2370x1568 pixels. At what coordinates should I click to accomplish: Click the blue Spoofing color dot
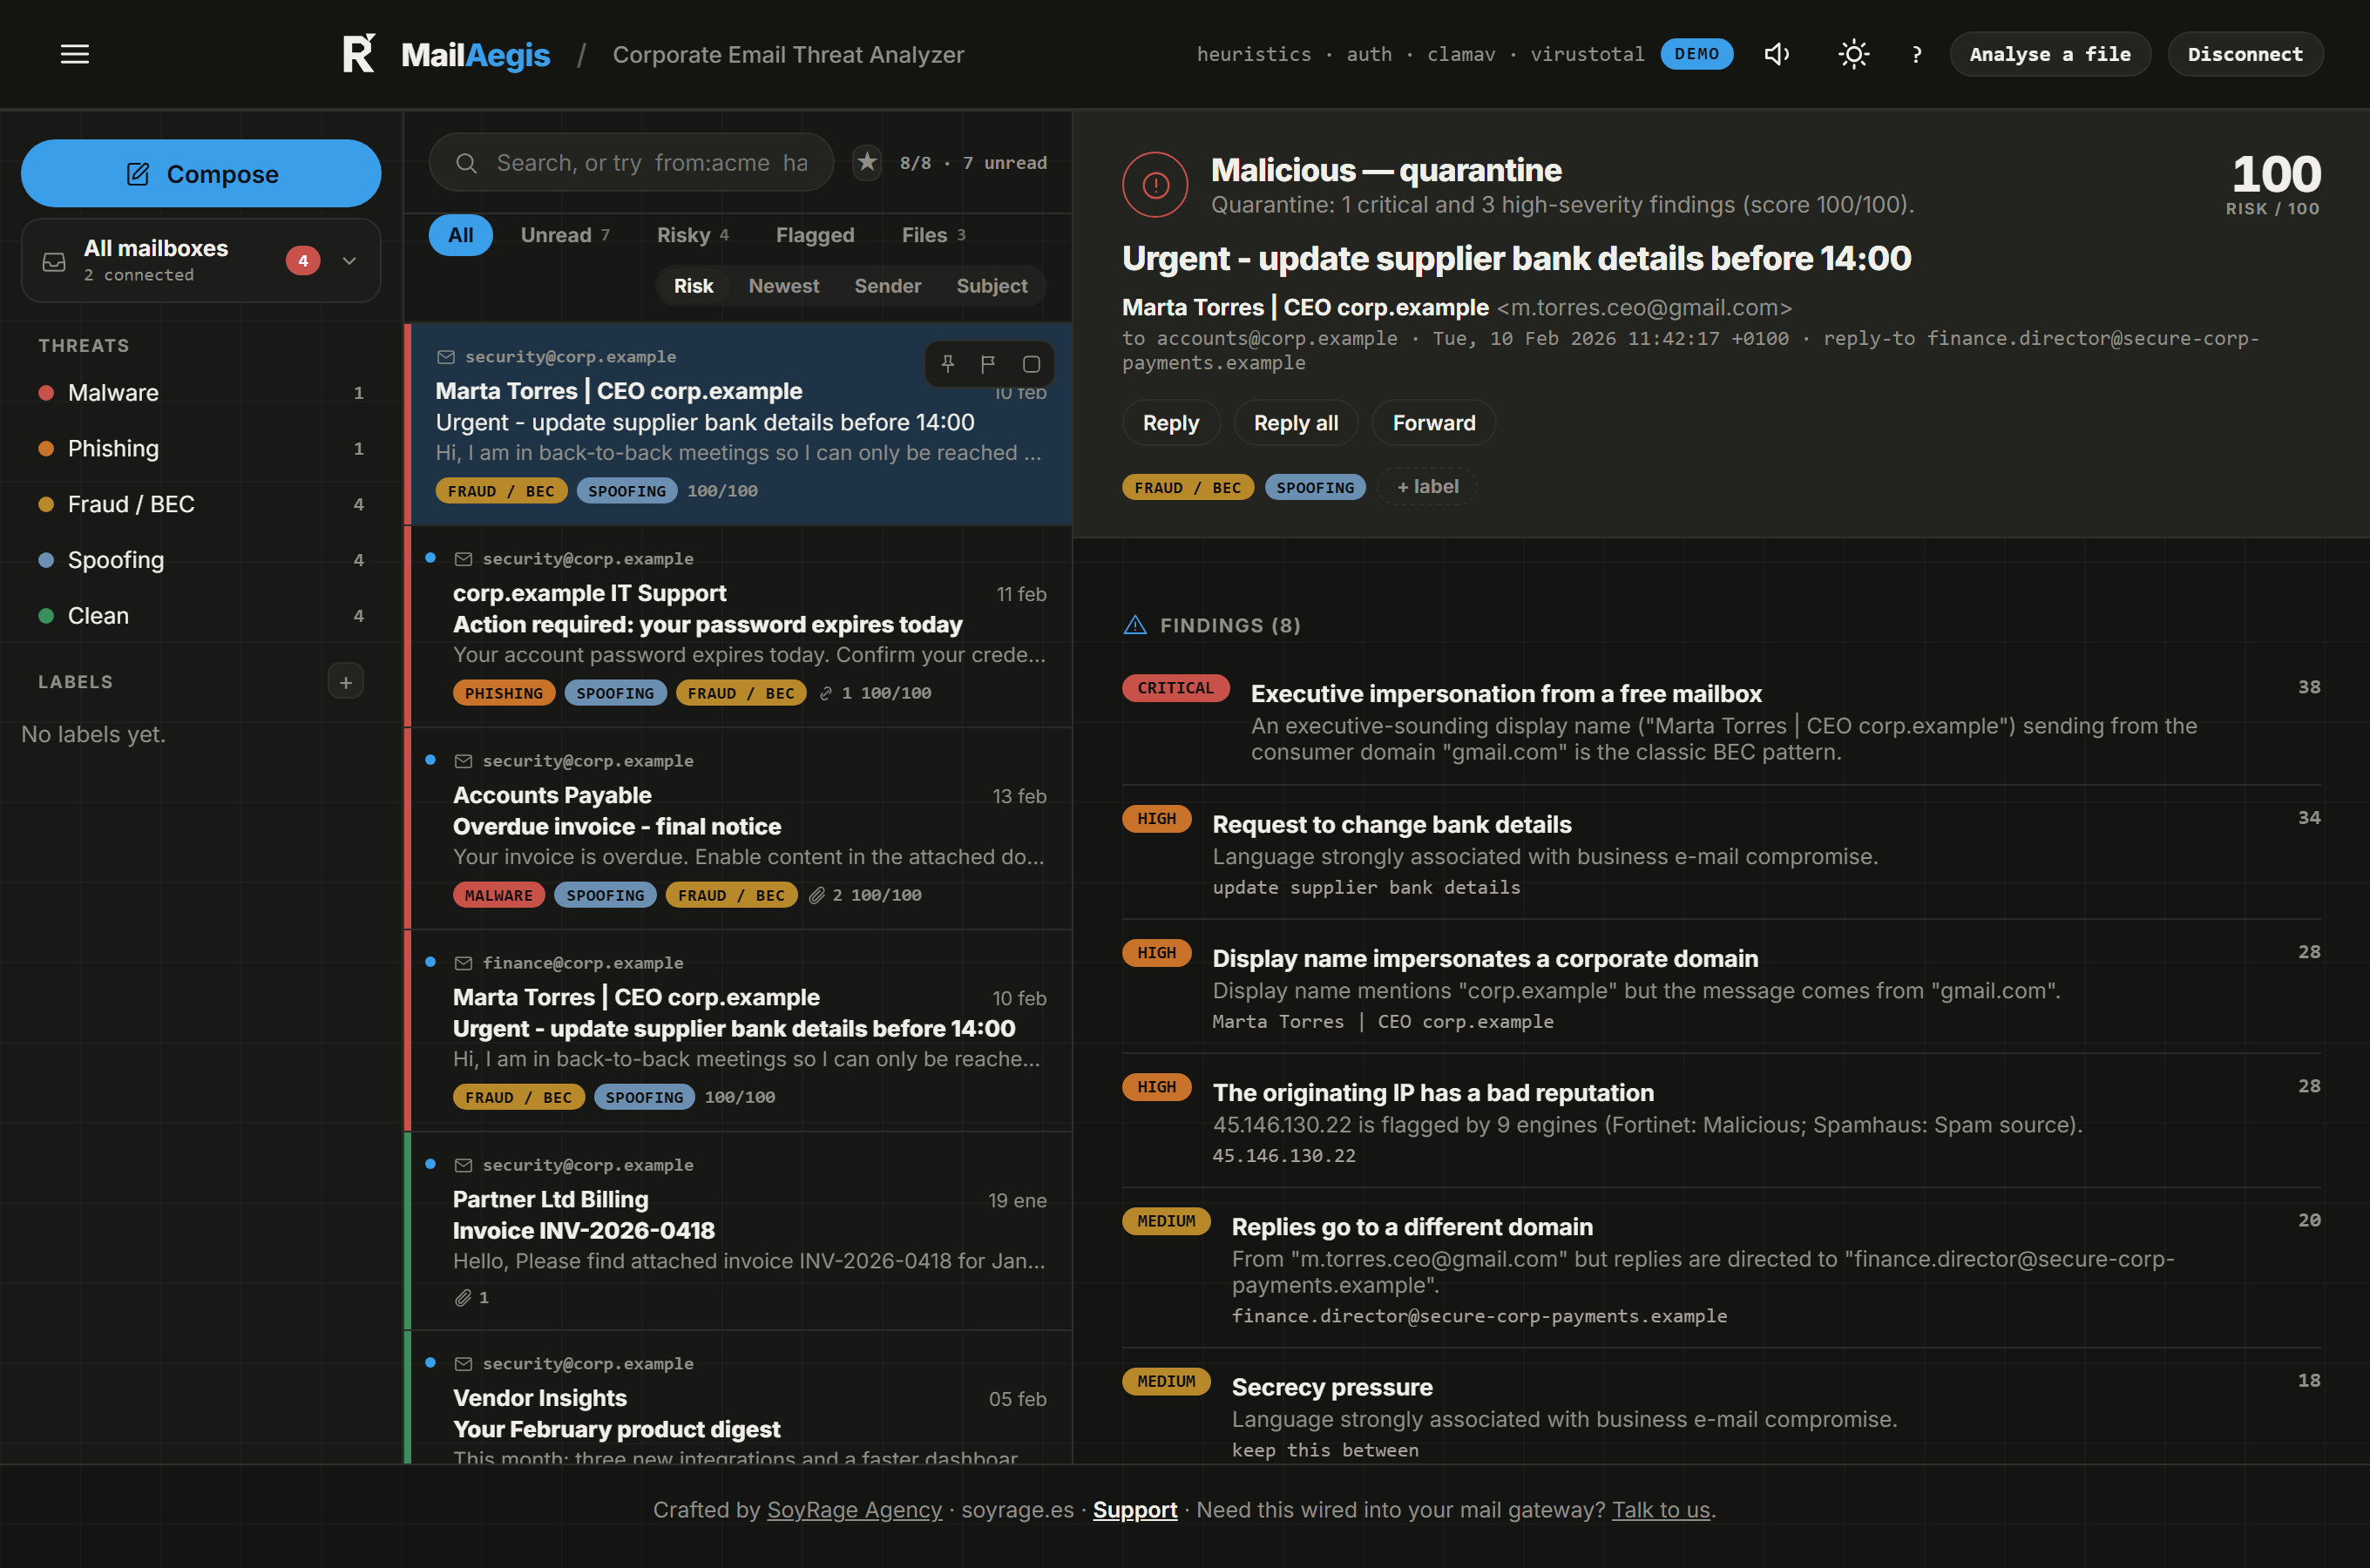(46, 560)
